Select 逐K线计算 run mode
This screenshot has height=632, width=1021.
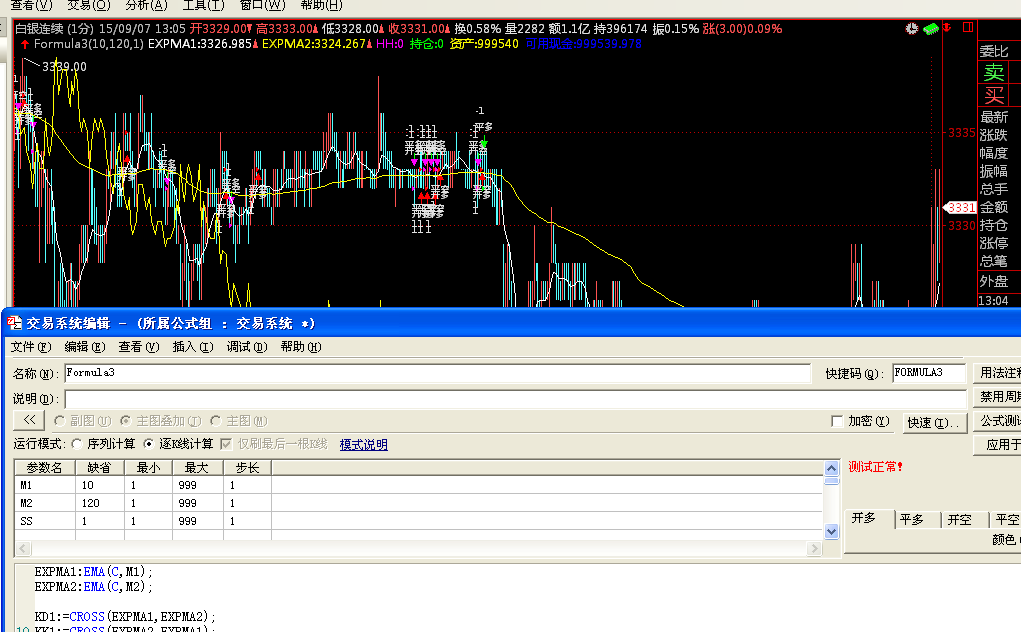(148, 444)
